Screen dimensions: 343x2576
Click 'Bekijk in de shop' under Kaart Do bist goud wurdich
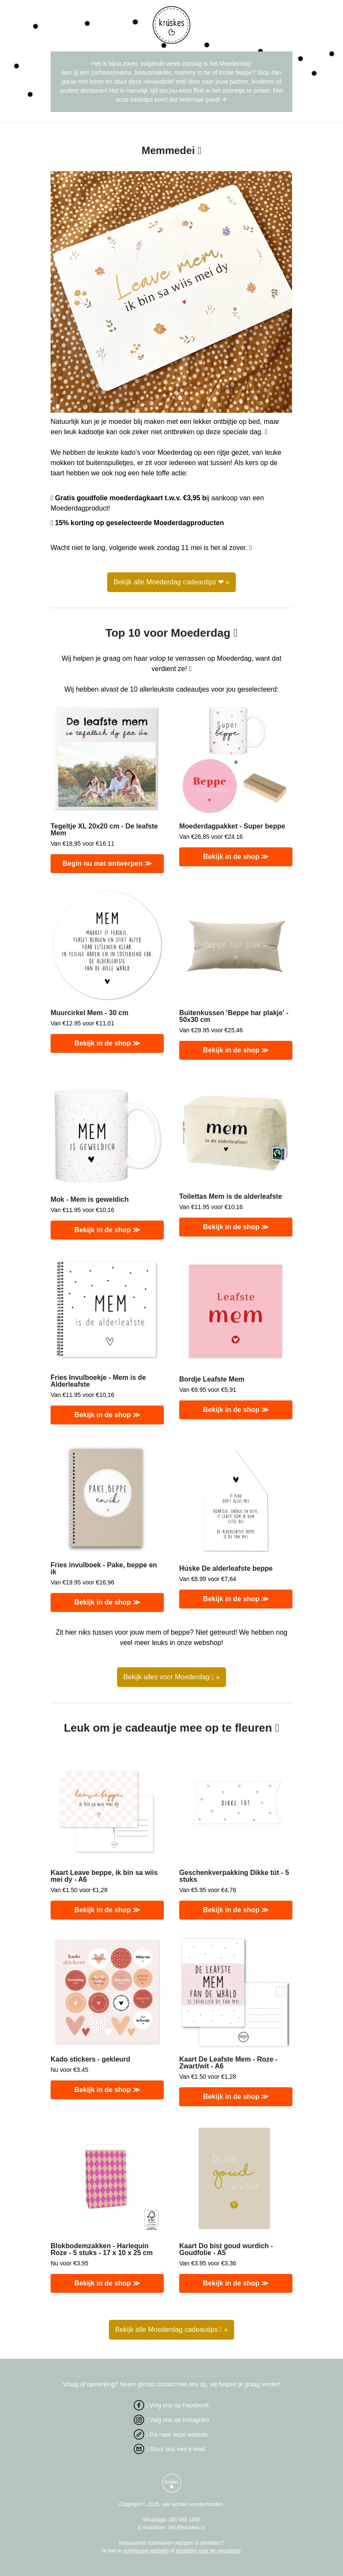pyautogui.click(x=235, y=2283)
